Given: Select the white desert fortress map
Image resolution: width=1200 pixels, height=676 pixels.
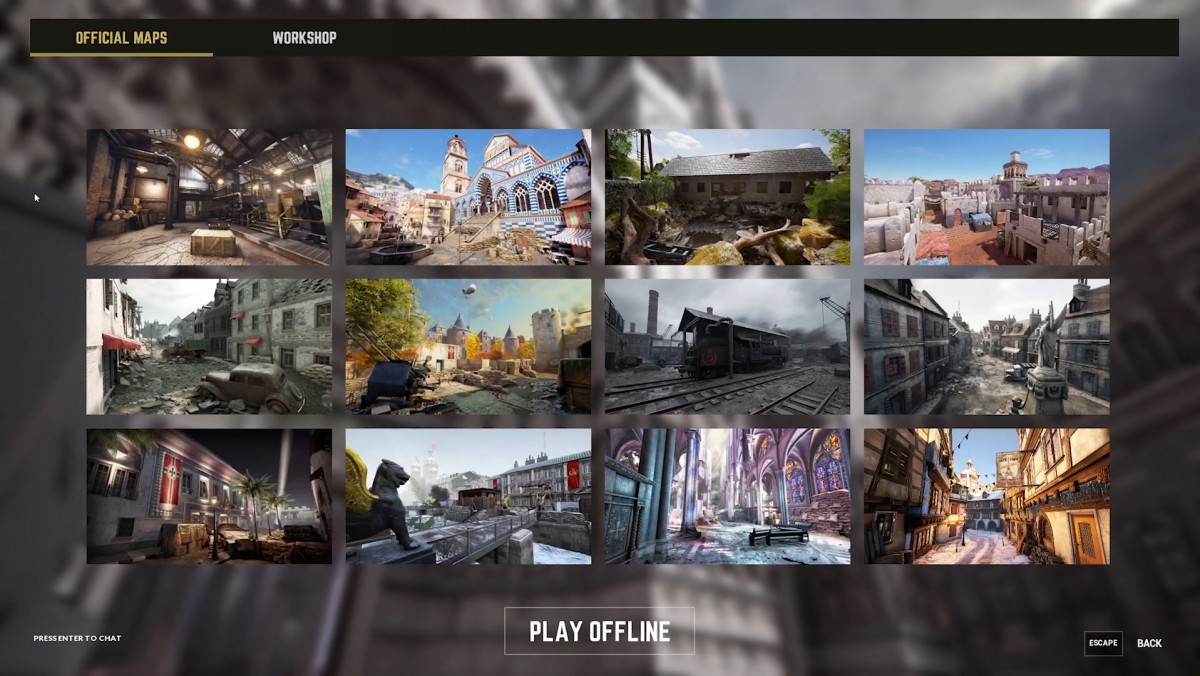Looking at the screenshot, I should coord(986,197).
